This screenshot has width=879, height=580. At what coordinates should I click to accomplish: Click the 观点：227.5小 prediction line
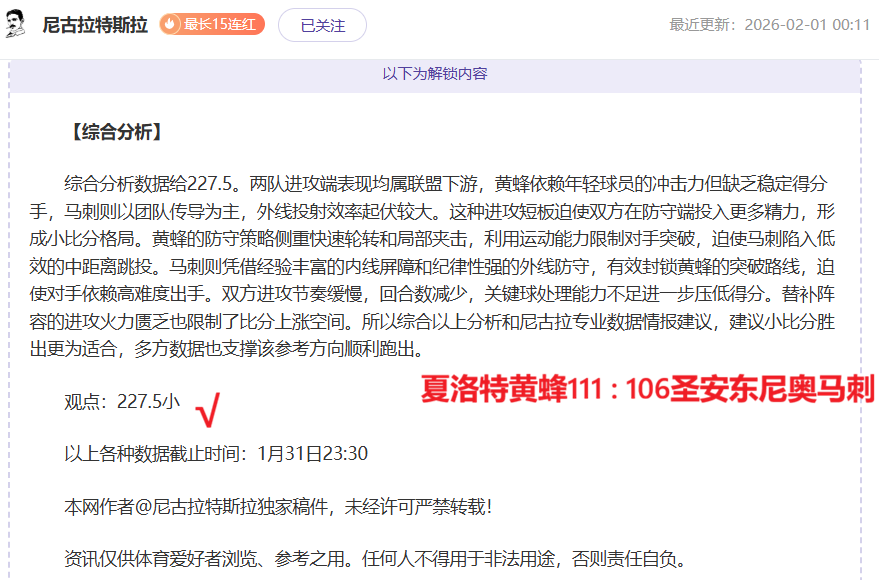(x=122, y=402)
